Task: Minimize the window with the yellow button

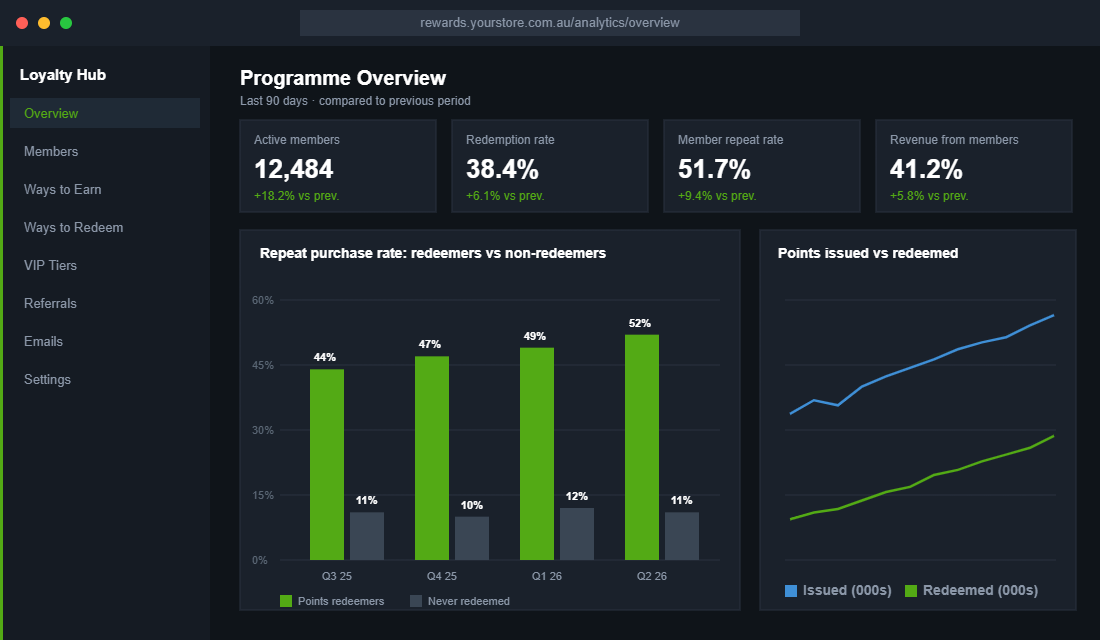Action: (x=43, y=23)
